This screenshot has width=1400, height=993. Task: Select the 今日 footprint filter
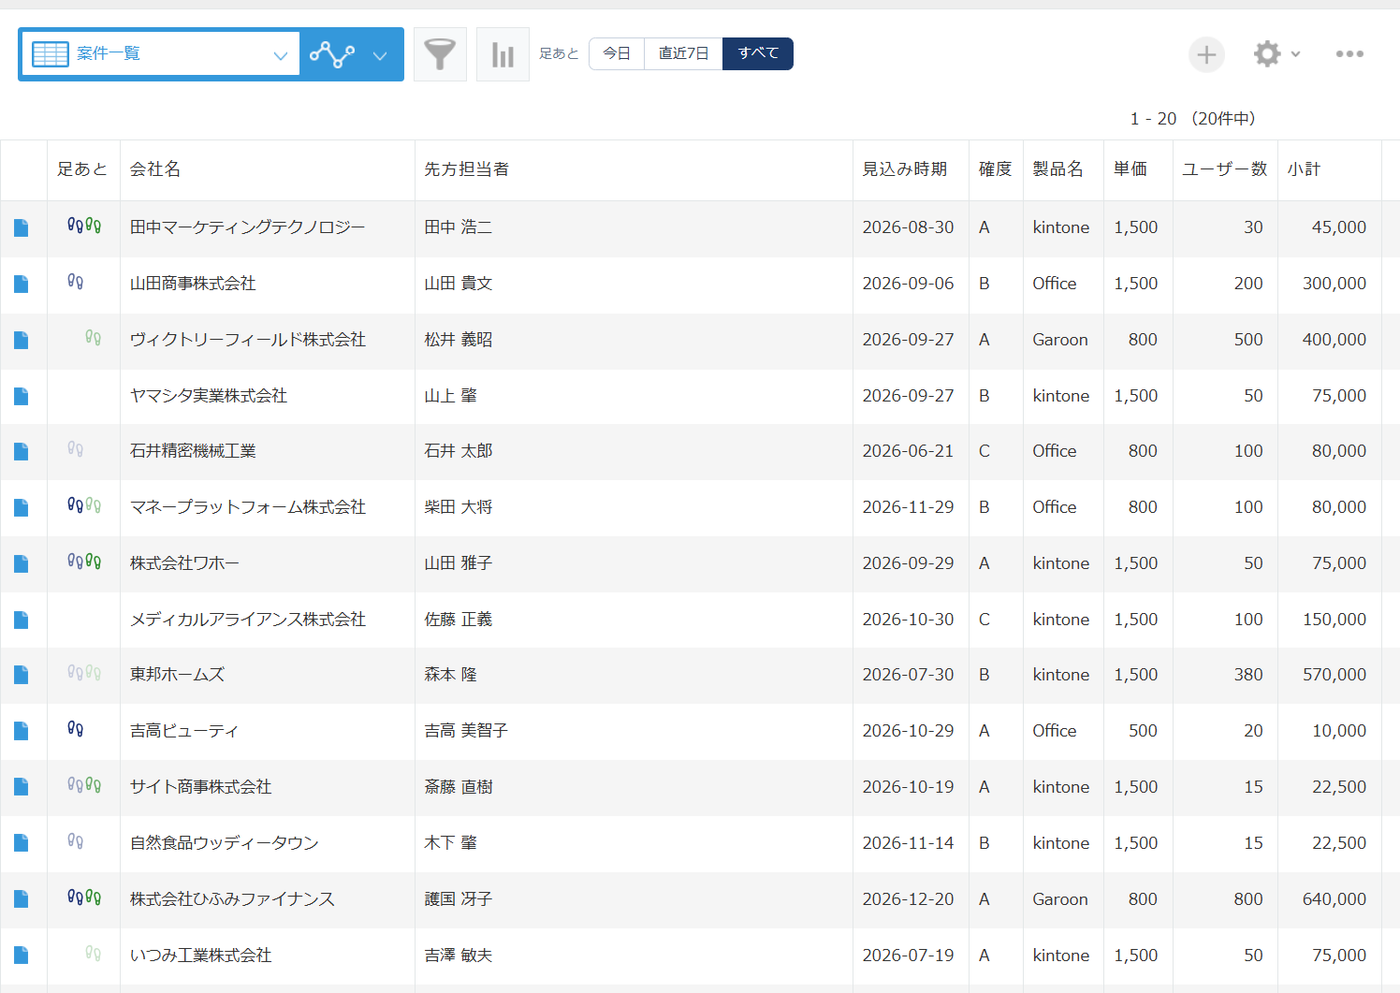pos(617,54)
